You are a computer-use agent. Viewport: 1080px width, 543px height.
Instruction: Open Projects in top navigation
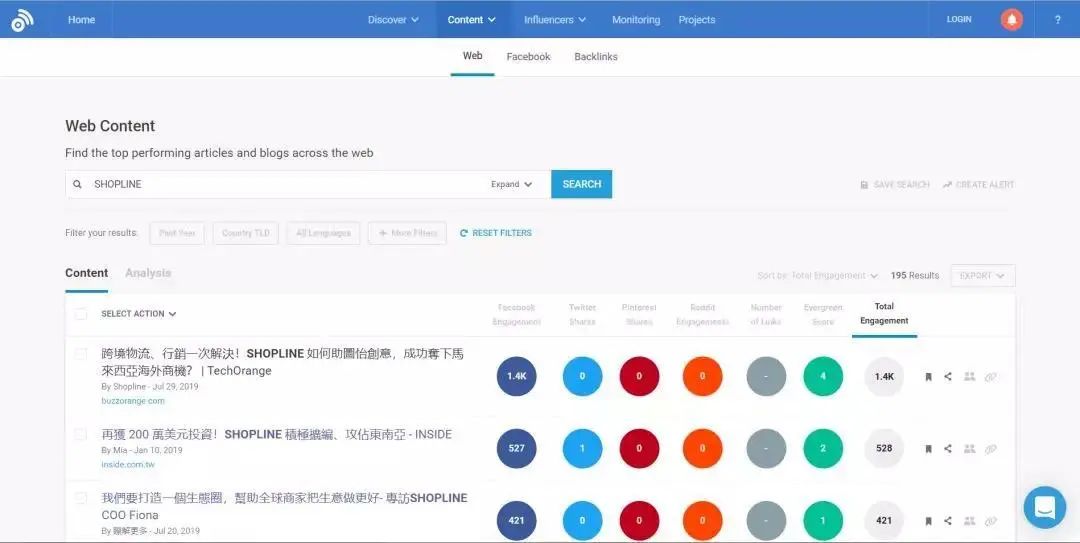click(x=696, y=19)
